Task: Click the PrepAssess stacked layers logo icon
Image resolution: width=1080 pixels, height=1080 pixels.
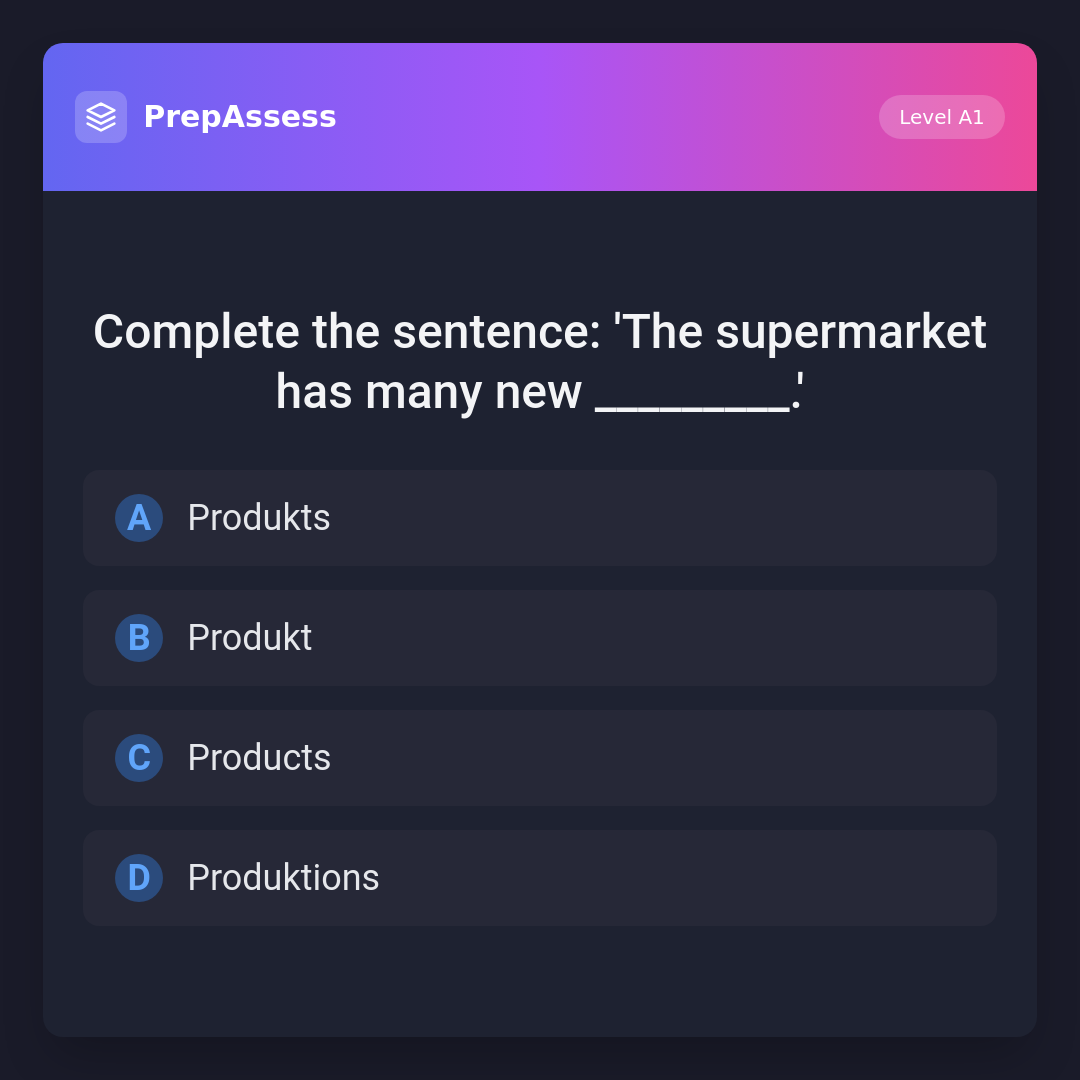Action: click(101, 117)
